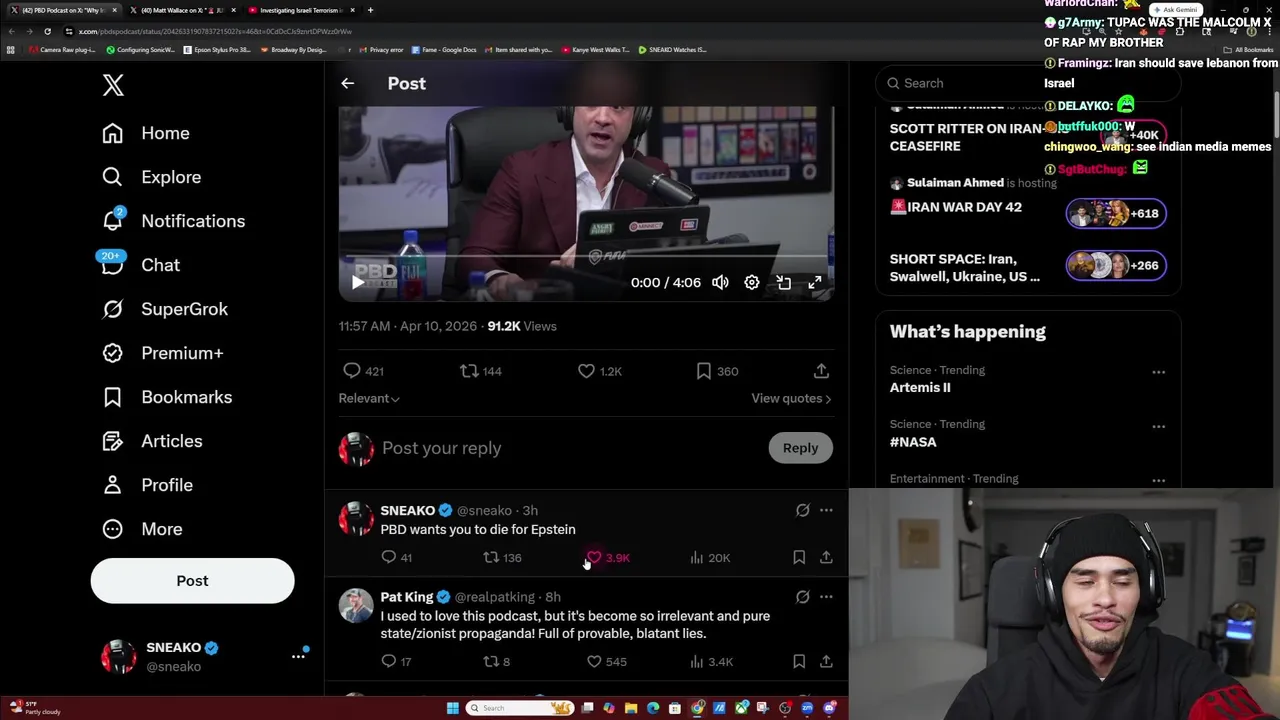The height and width of the screenshot is (720, 1280).
Task: Open Notifications in the sidebar
Action: pos(174,221)
